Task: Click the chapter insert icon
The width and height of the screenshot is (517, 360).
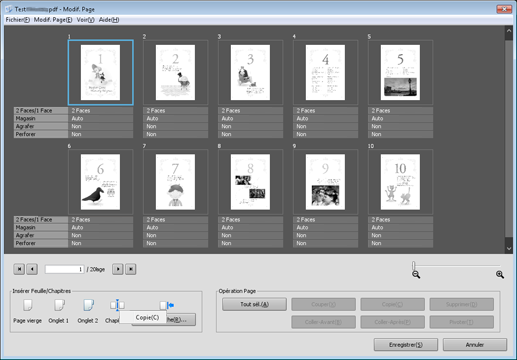Action: (117, 305)
